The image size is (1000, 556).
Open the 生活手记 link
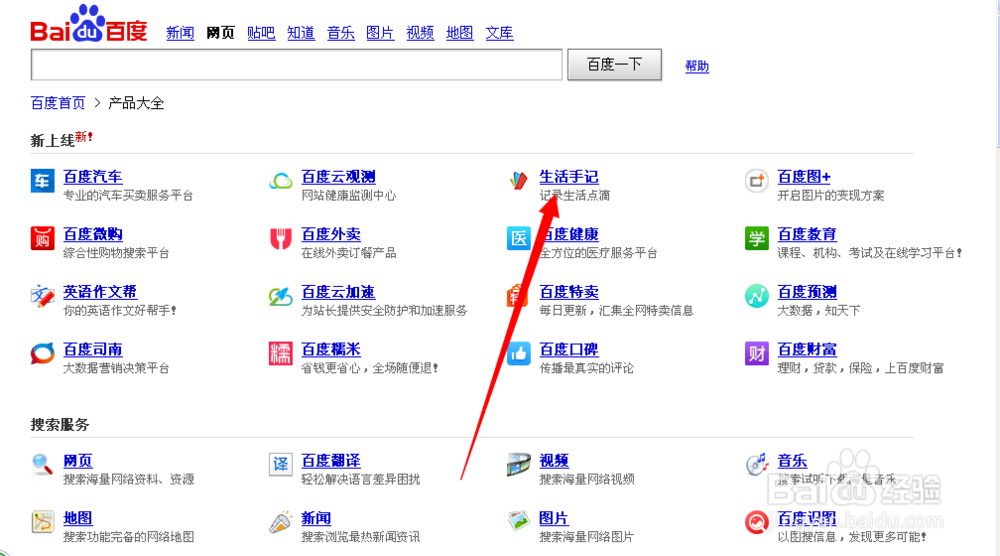(x=569, y=177)
